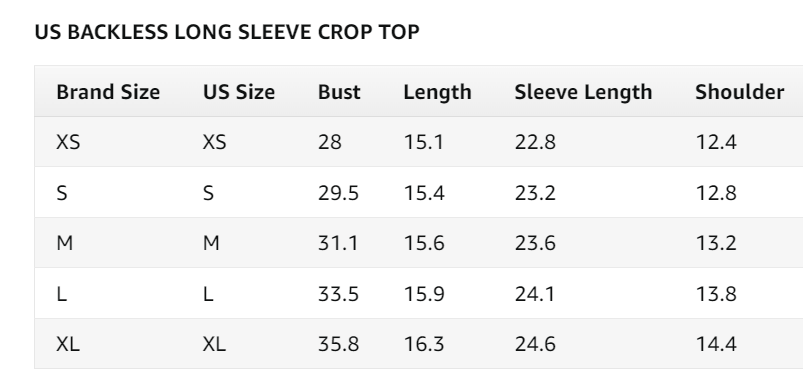The height and width of the screenshot is (371, 803).
Task: Click the sleeve length value 22.8
Action: pos(535,142)
